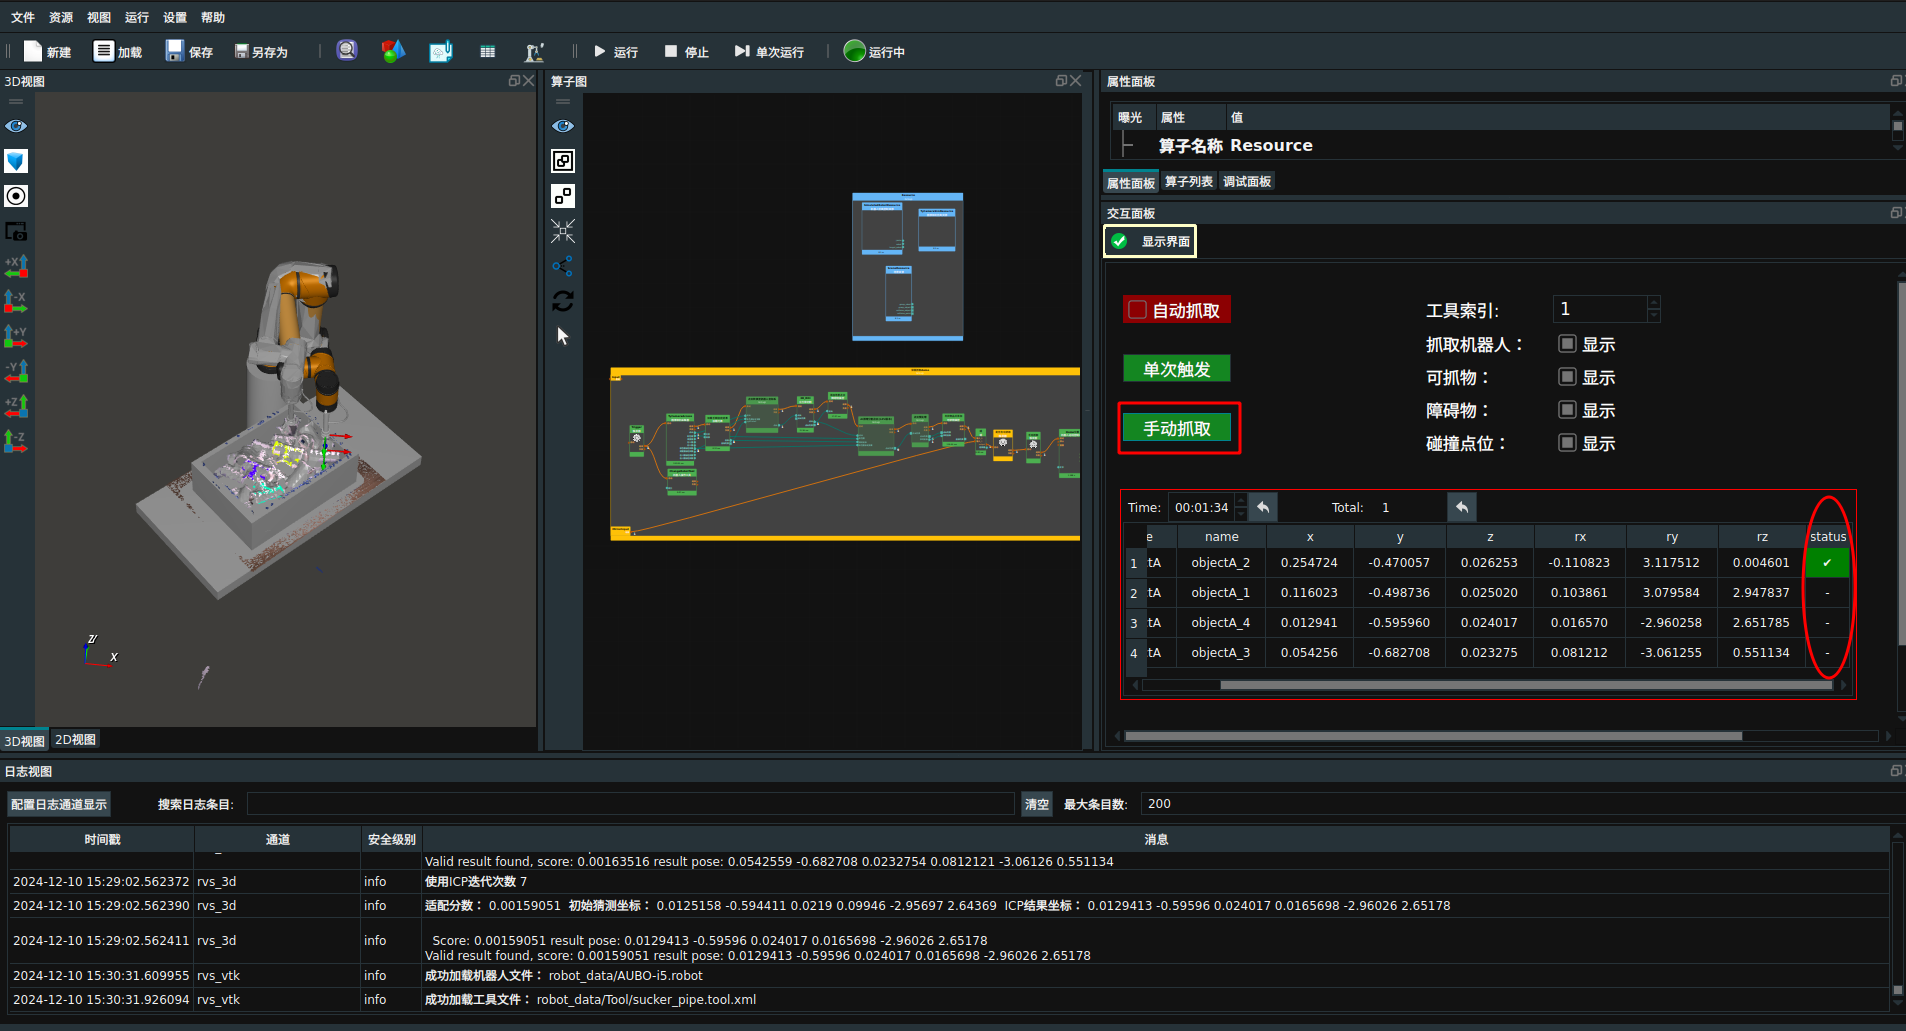
Task: Click the 搜索日志条目 search field
Action: (630, 804)
